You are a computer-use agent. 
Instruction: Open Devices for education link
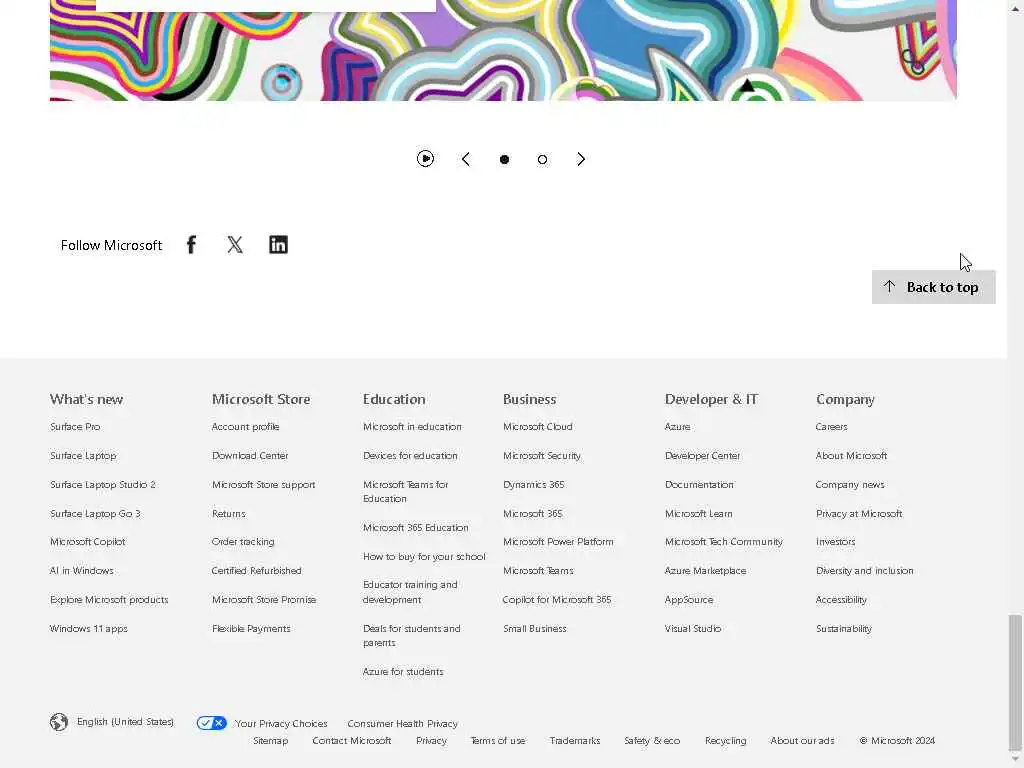(x=410, y=455)
